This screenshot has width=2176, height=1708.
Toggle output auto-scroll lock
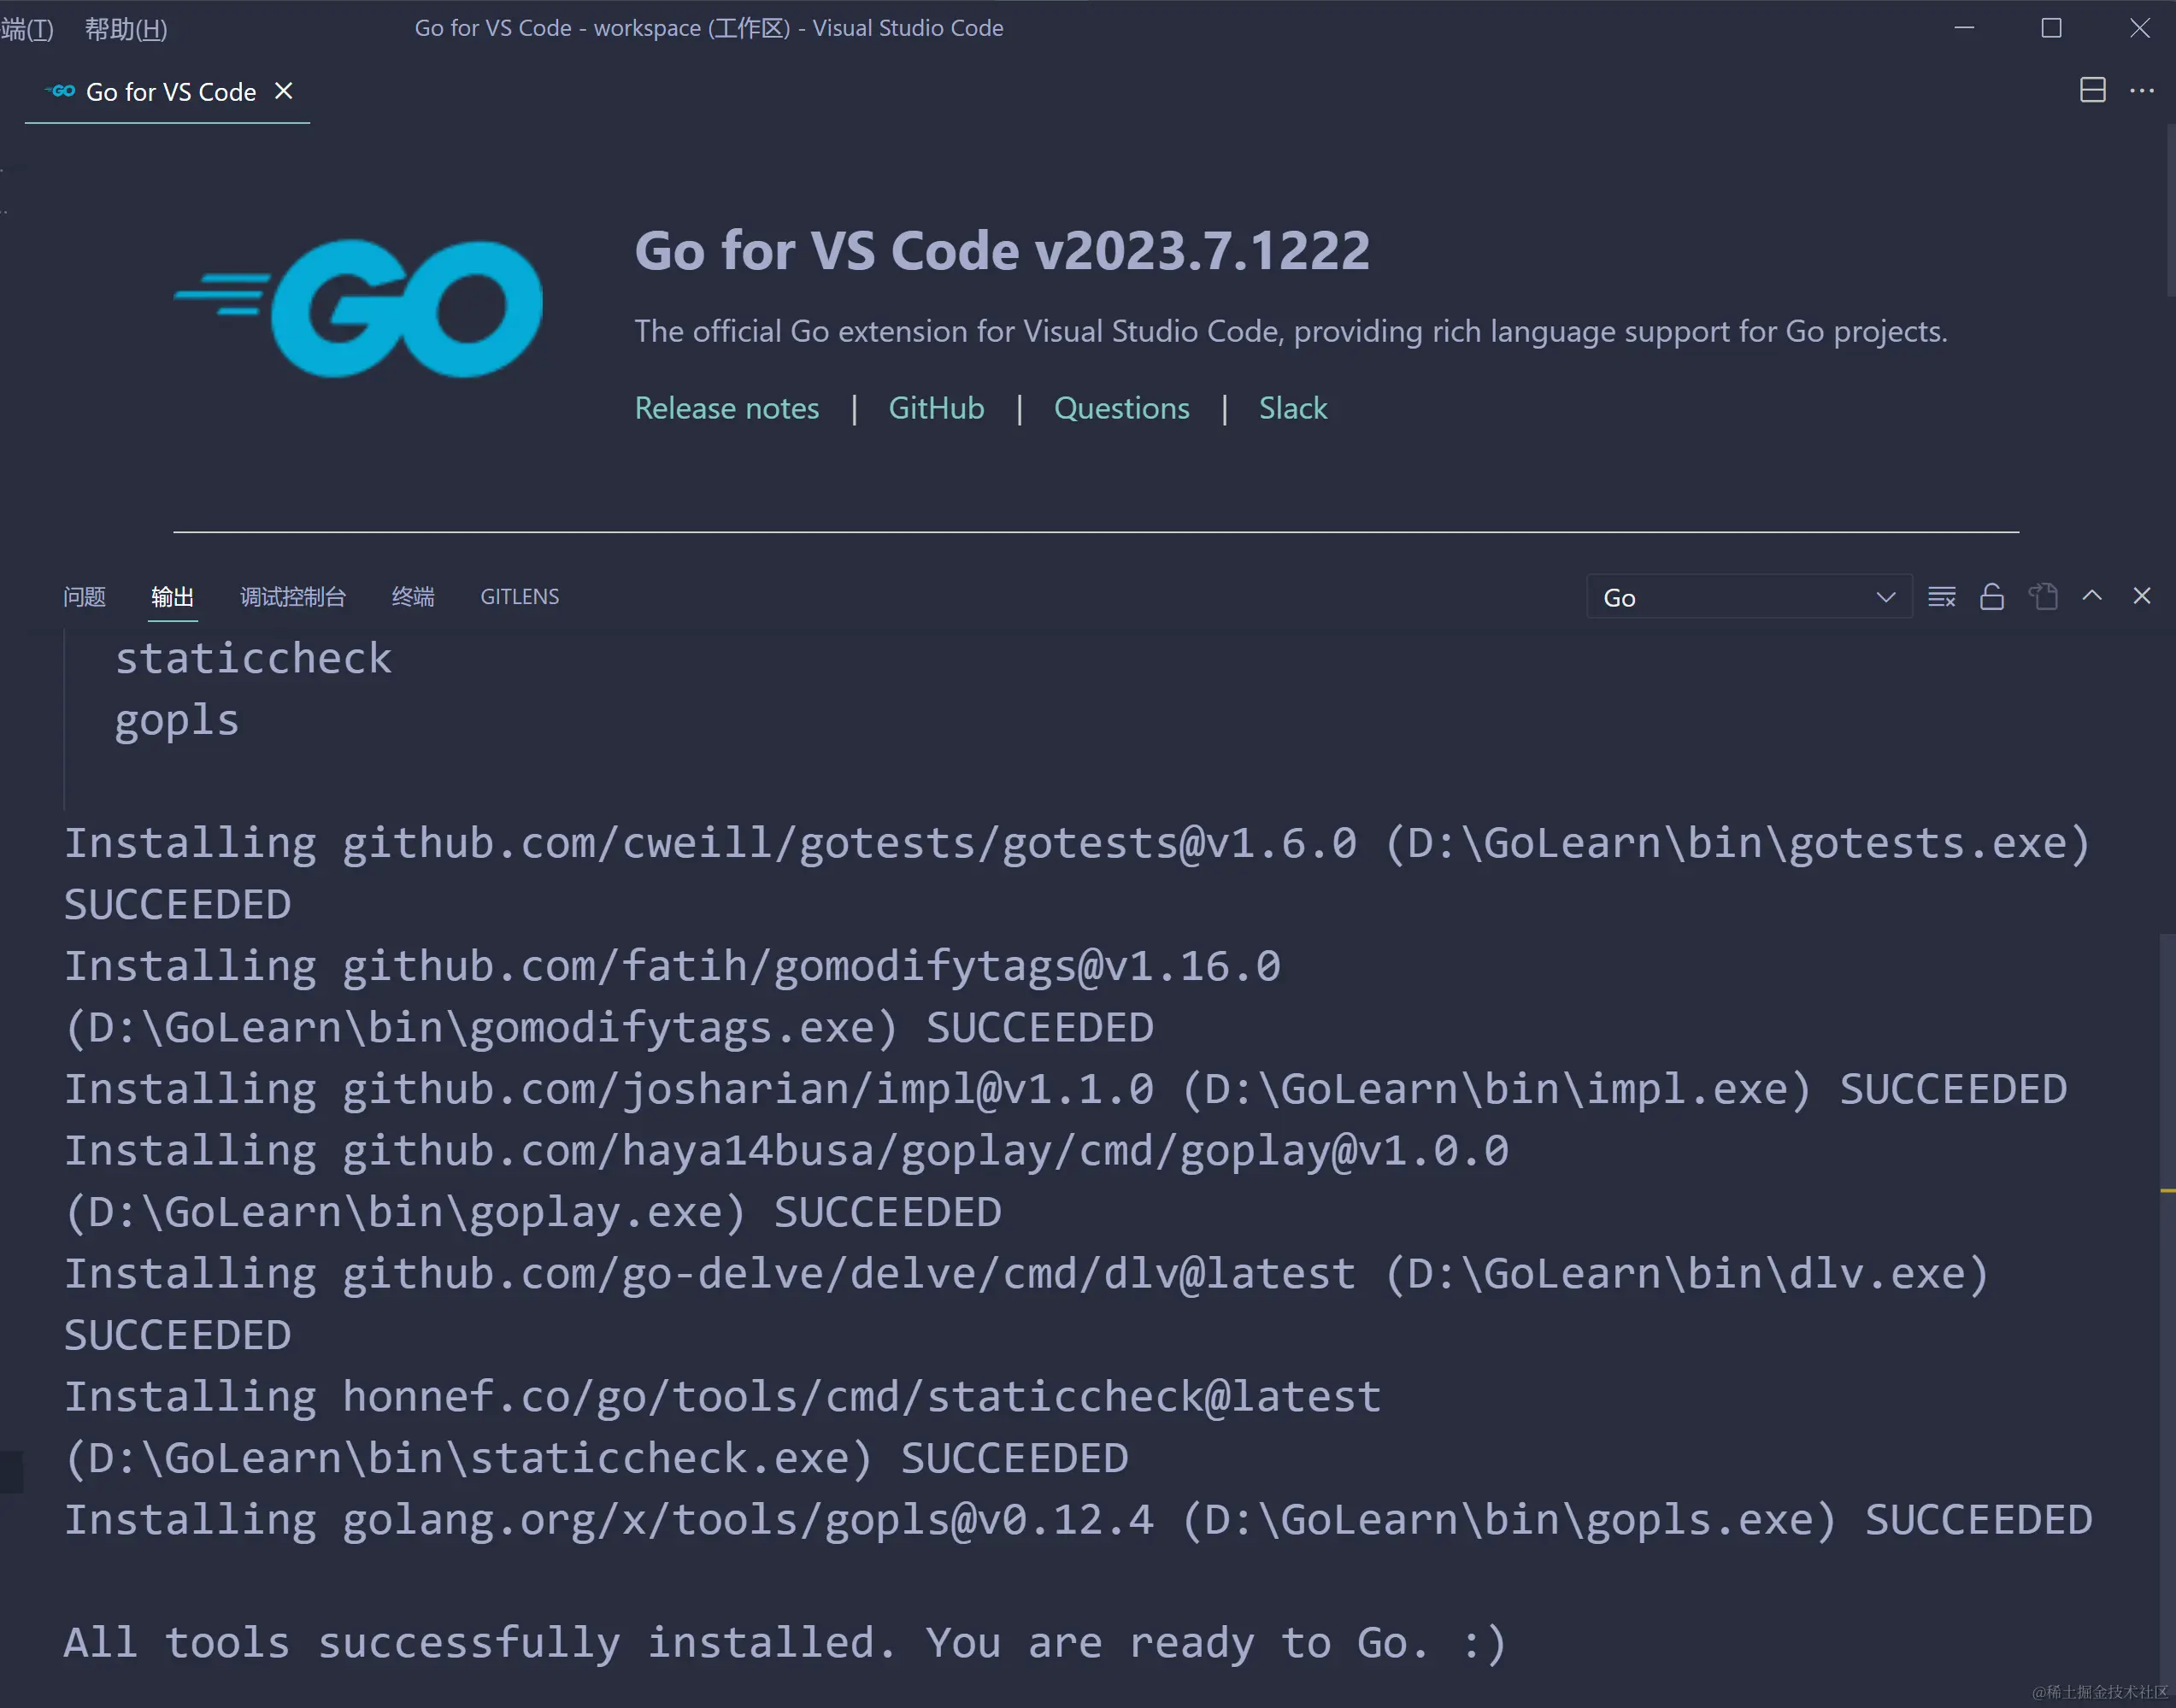click(x=1991, y=597)
